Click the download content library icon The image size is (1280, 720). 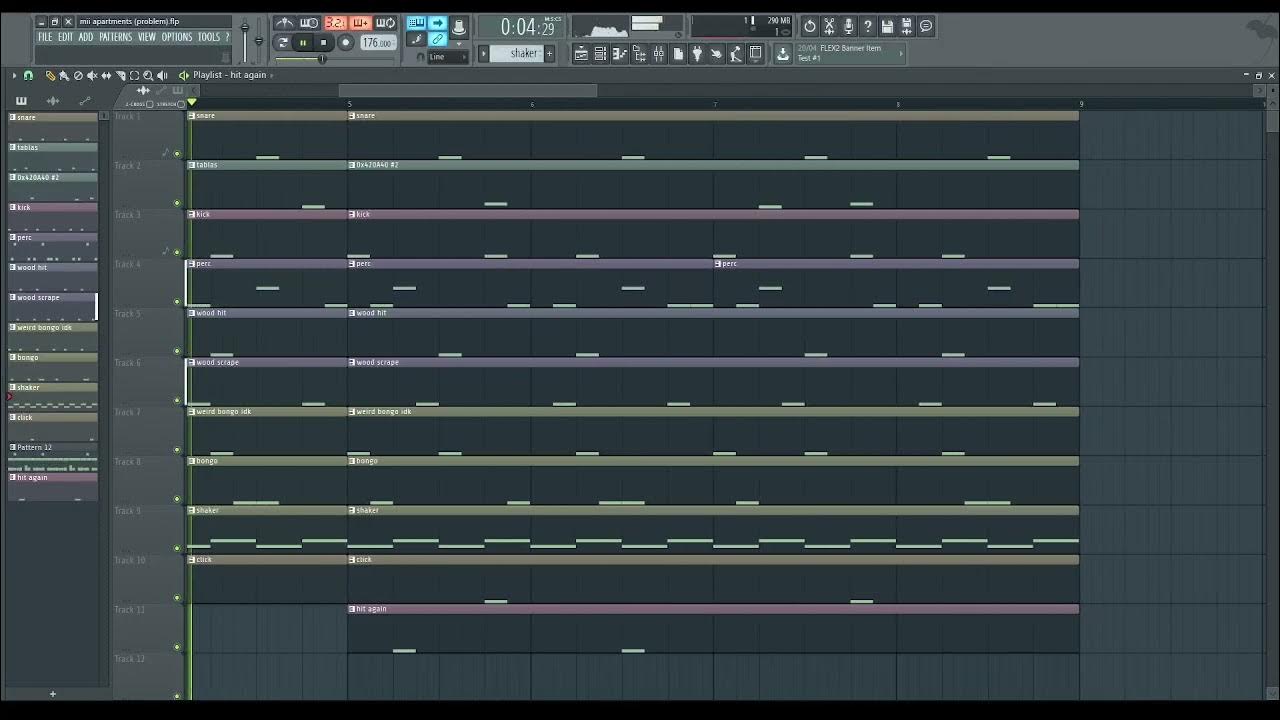pos(783,54)
